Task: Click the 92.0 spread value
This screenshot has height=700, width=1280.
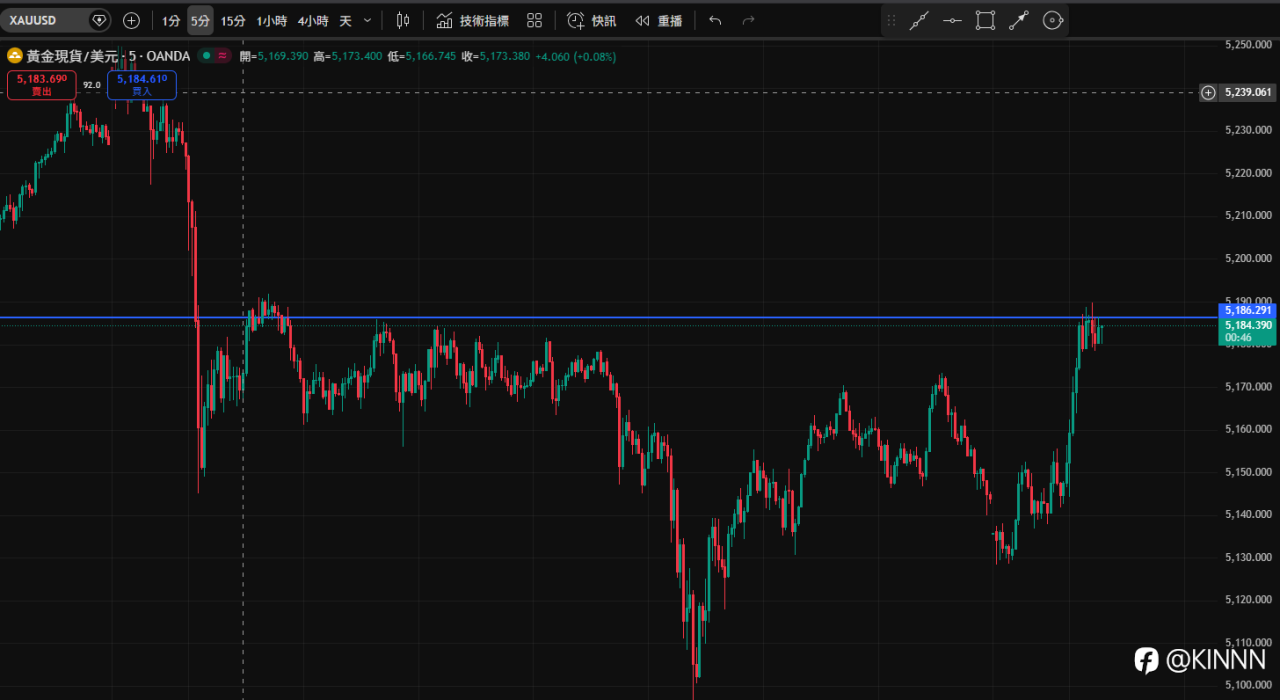Action: click(x=92, y=85)
